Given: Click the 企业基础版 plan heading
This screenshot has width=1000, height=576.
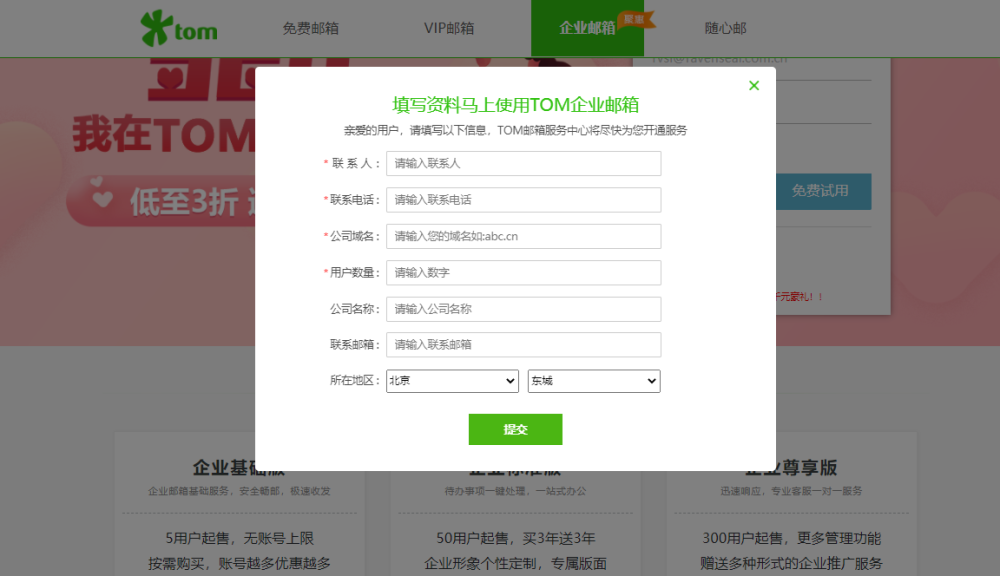Looking at the screenshot, I should click(239, 466).
